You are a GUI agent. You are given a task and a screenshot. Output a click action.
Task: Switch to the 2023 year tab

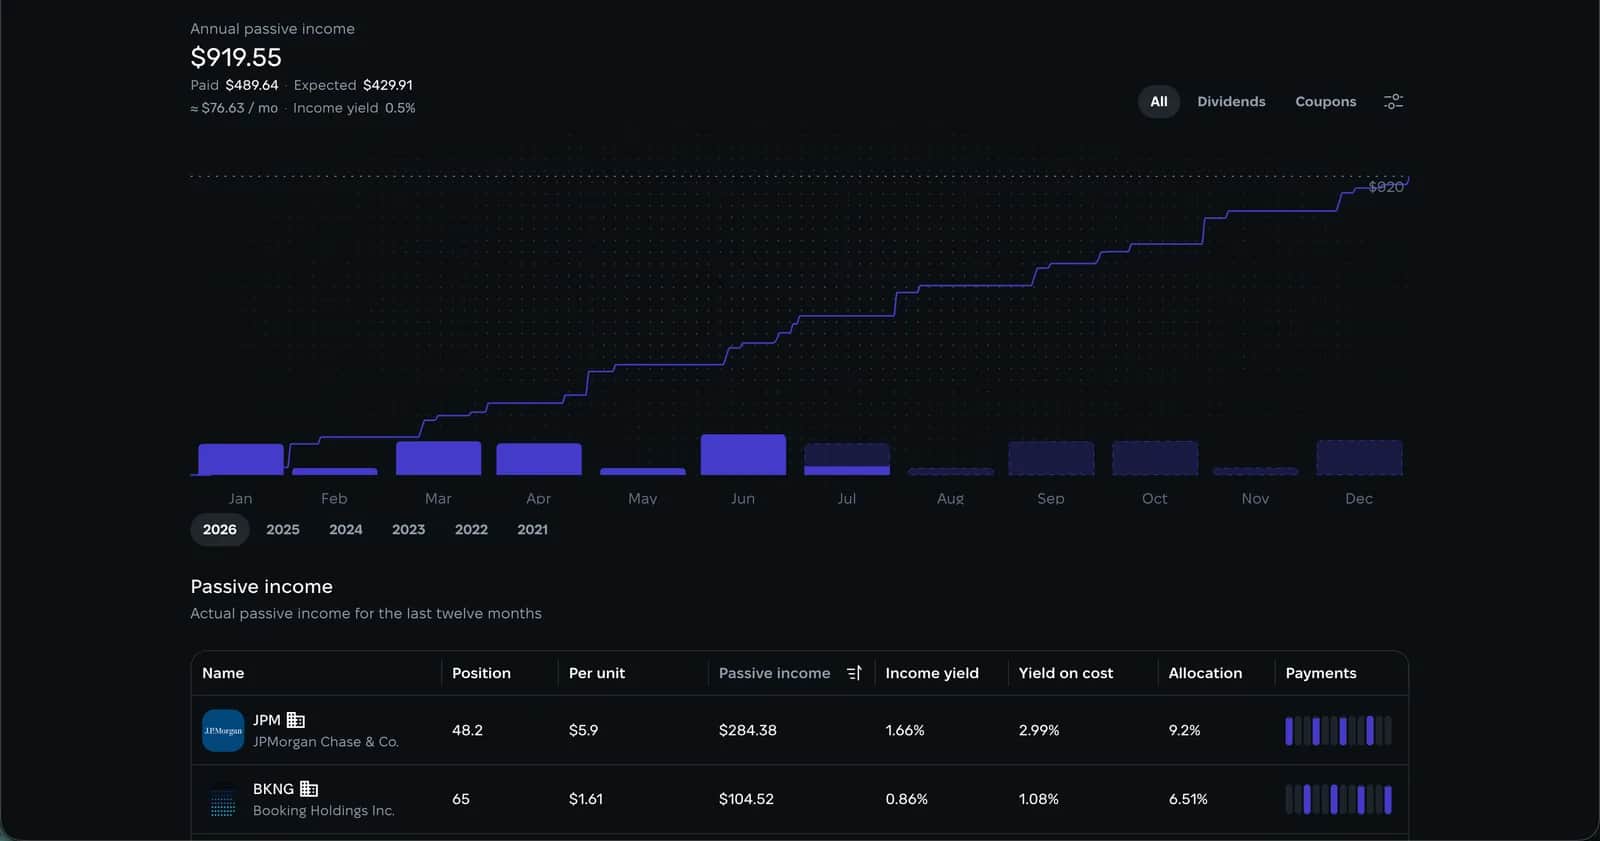pyautogui.click(x=408, y=529)
